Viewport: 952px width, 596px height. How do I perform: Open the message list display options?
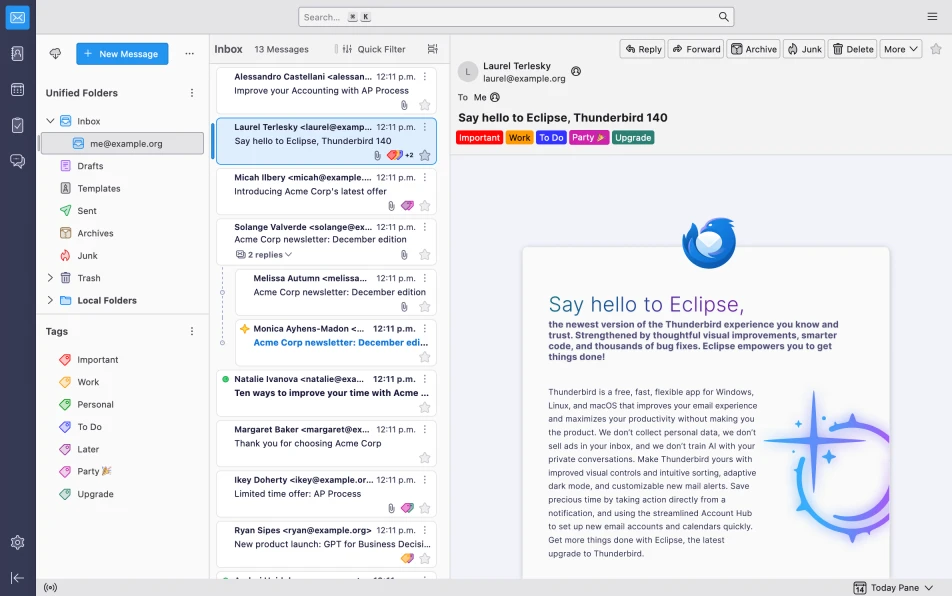[x=434, y=48]
